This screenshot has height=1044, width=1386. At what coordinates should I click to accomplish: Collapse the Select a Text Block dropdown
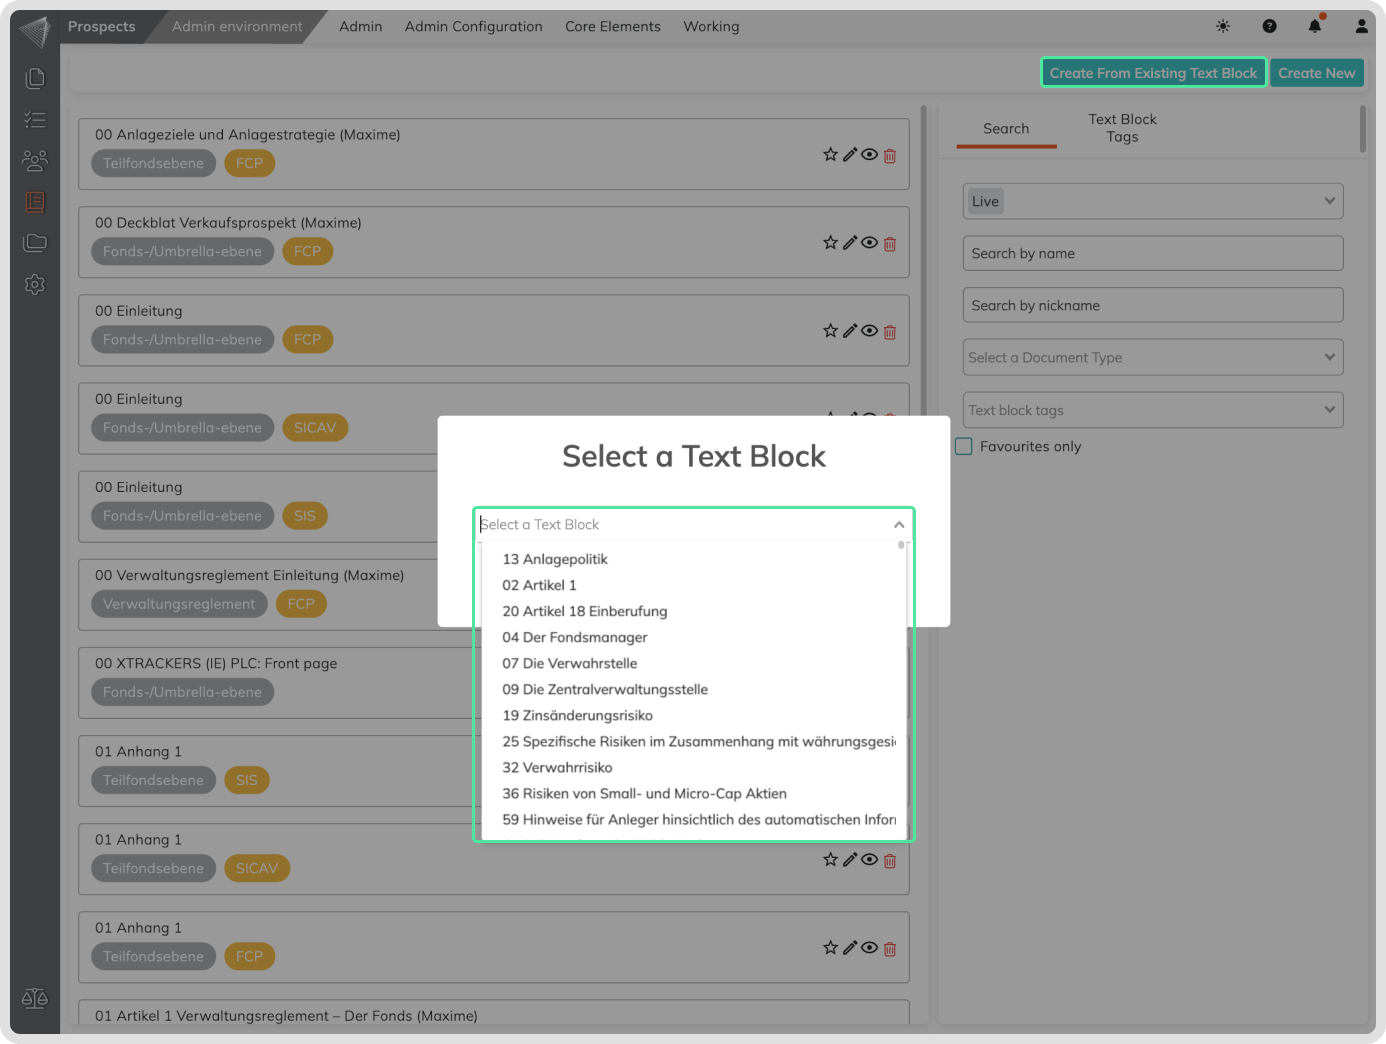[899, 525]
